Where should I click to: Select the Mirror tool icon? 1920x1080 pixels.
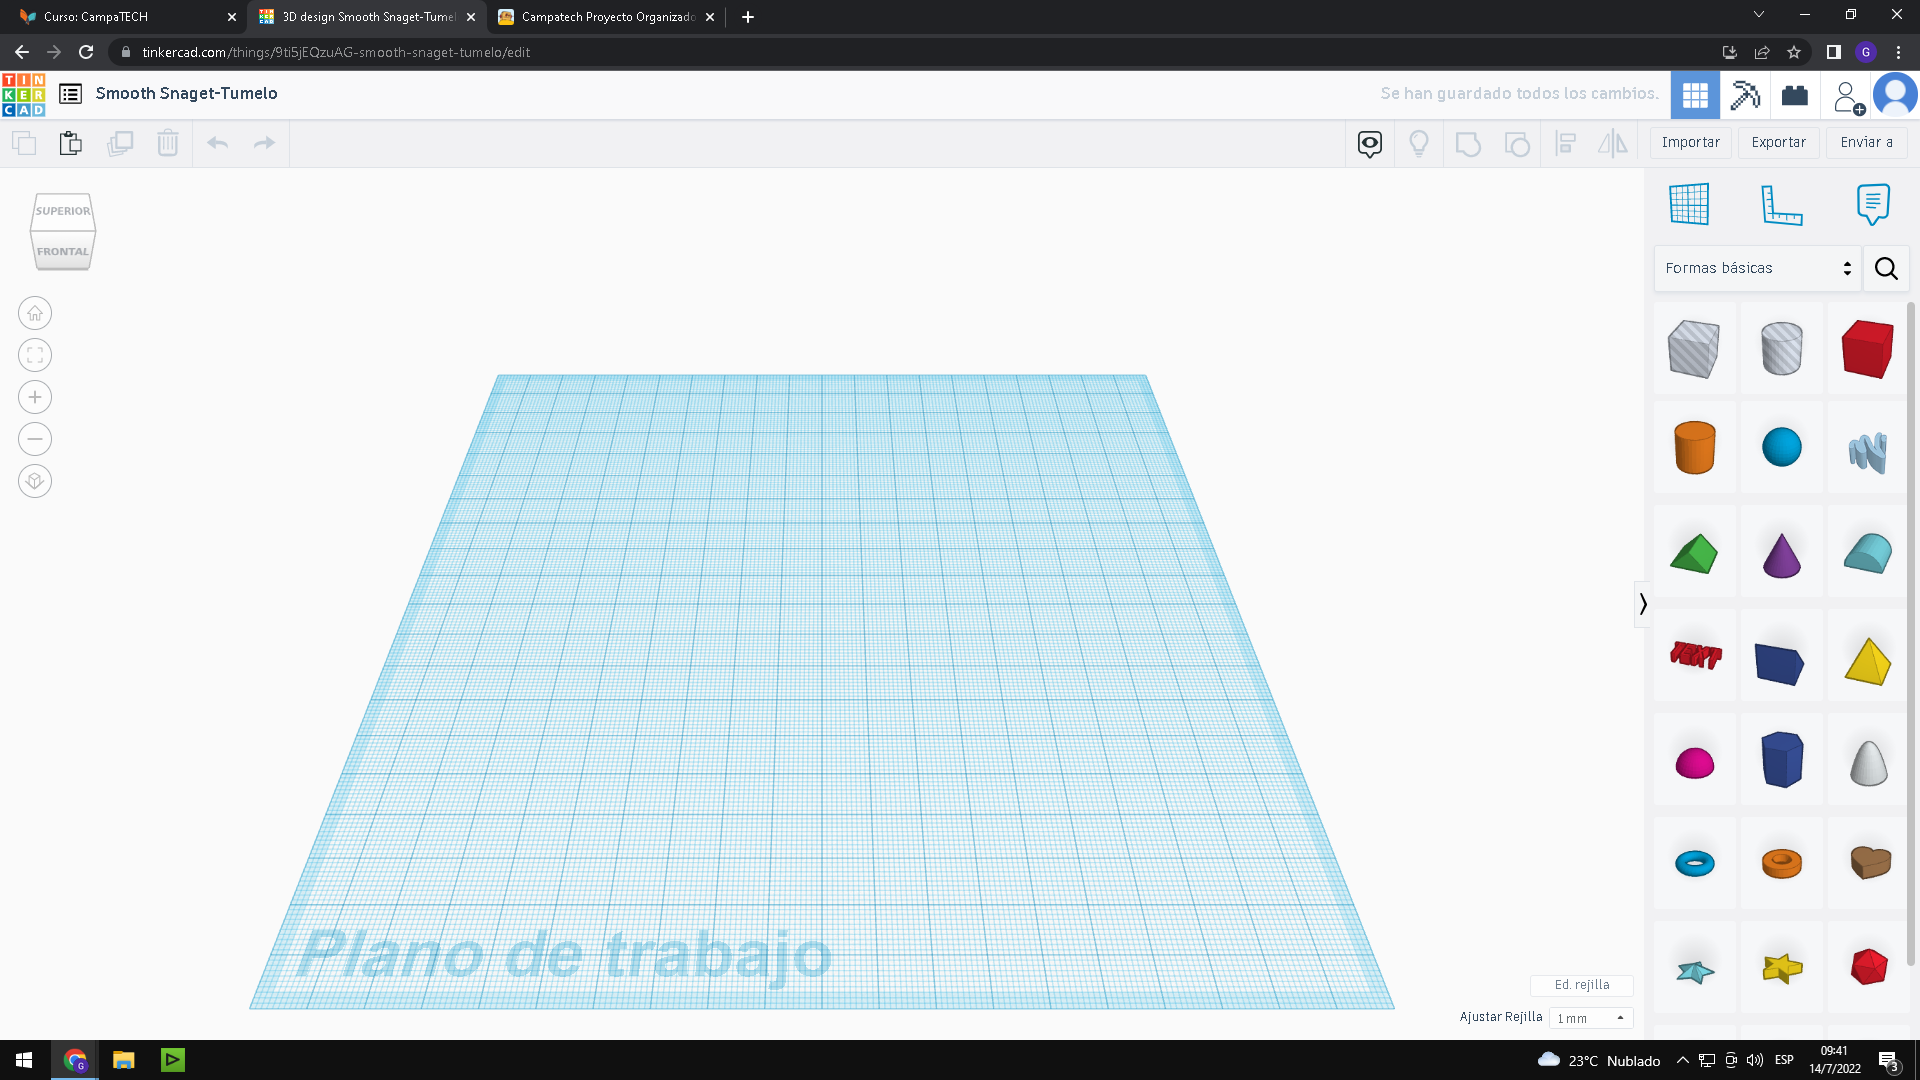(x=1612, y=144)
